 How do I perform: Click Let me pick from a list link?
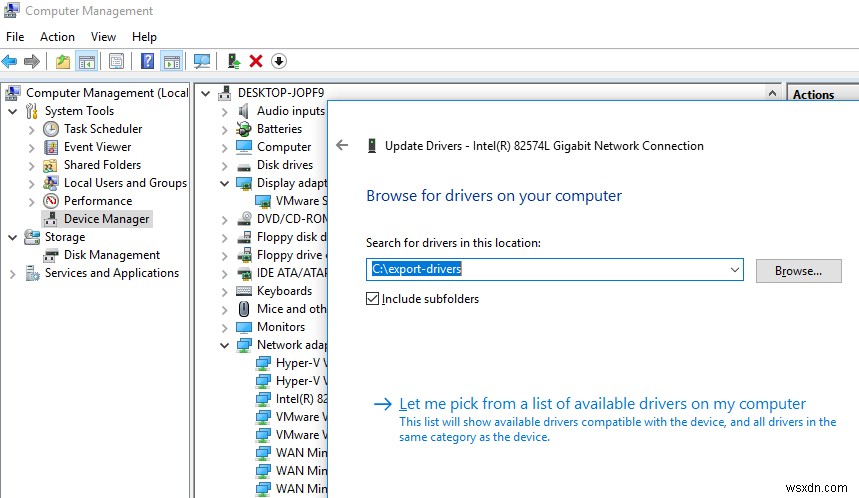603,404
